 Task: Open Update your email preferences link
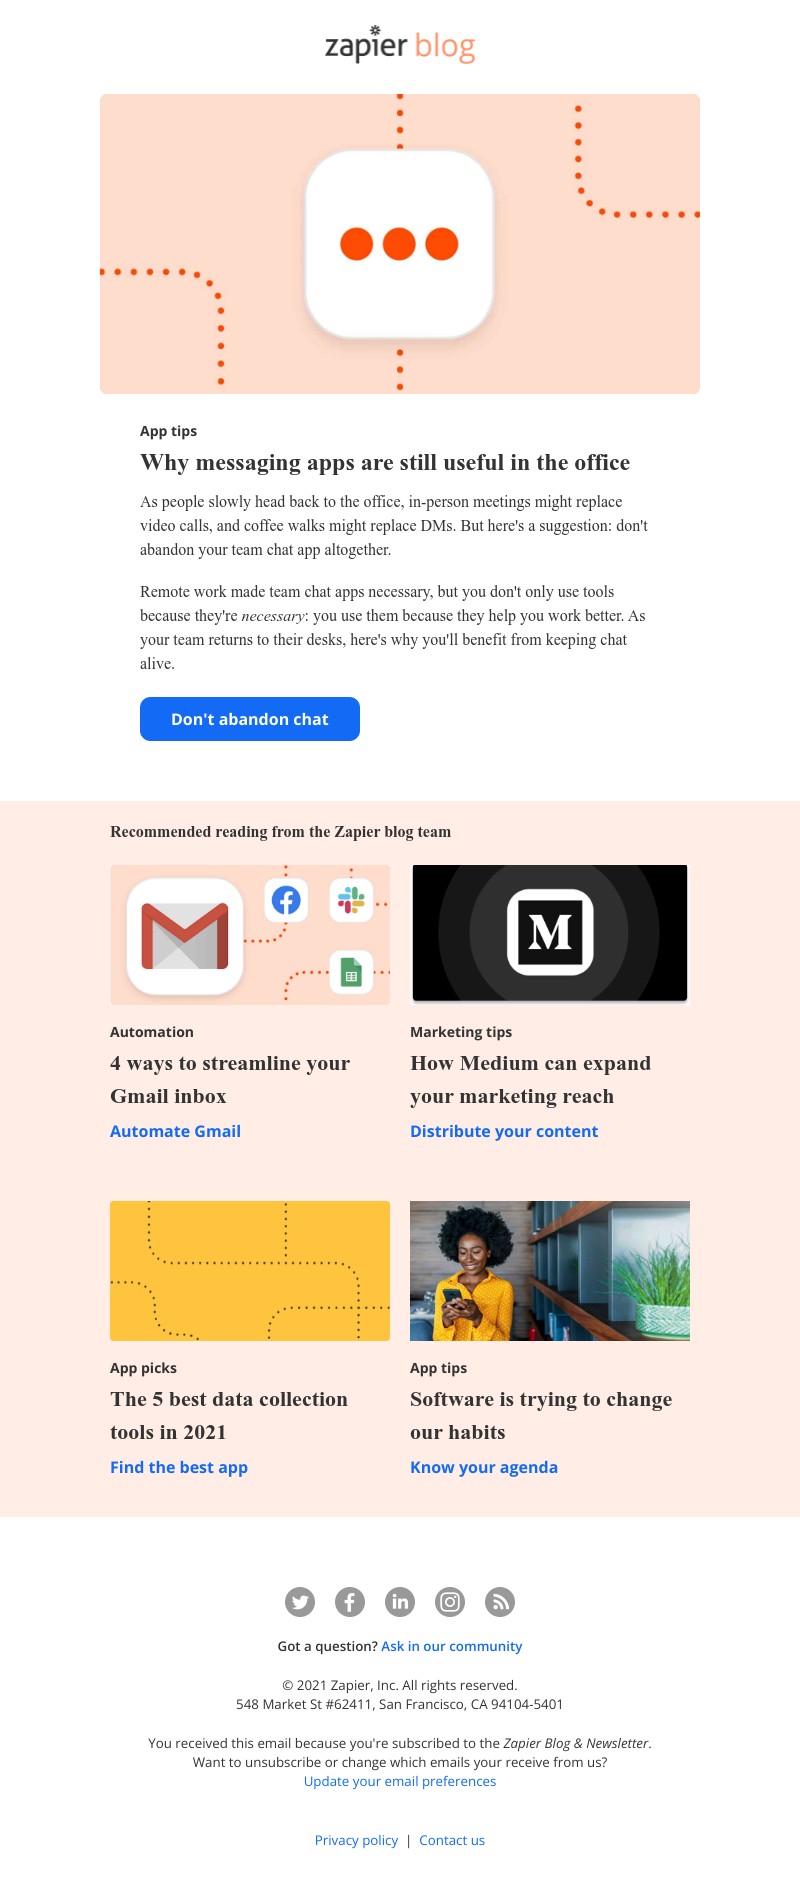400,1781
